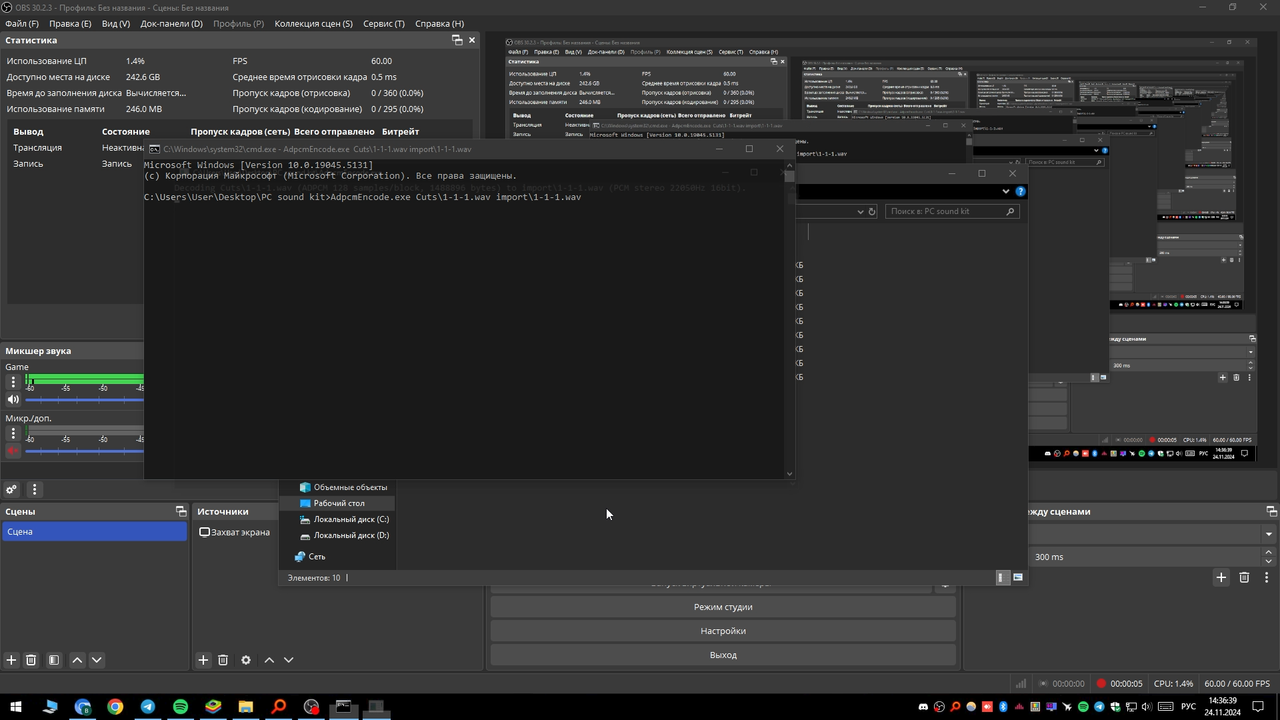The width and height of the screenshot is (1280, 720).
Task: Add a new scene
Action: click(x=11, y=660)
